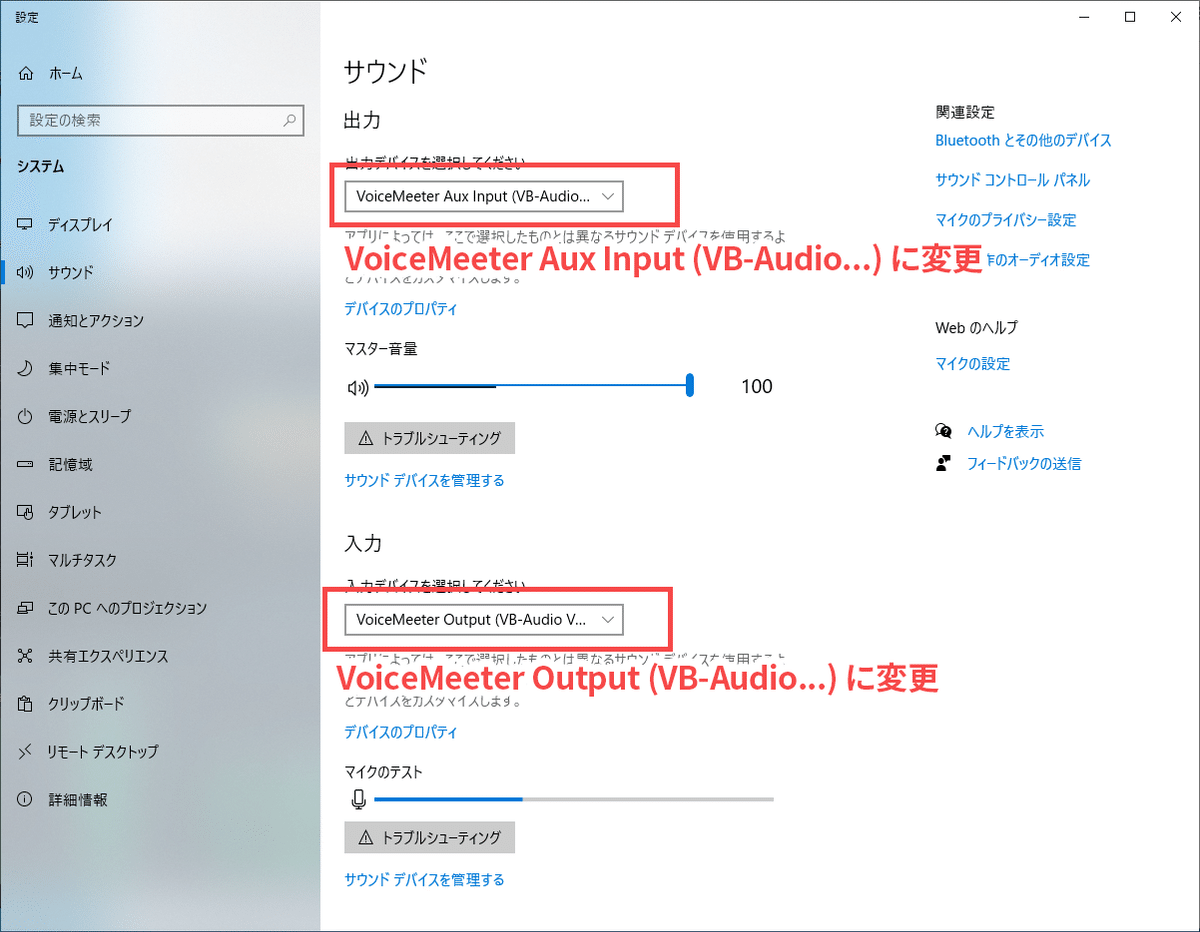This screenshot has width=1200, height=932.
Task: Click the Focus assist moon icon
Action: tap(27, 368)
